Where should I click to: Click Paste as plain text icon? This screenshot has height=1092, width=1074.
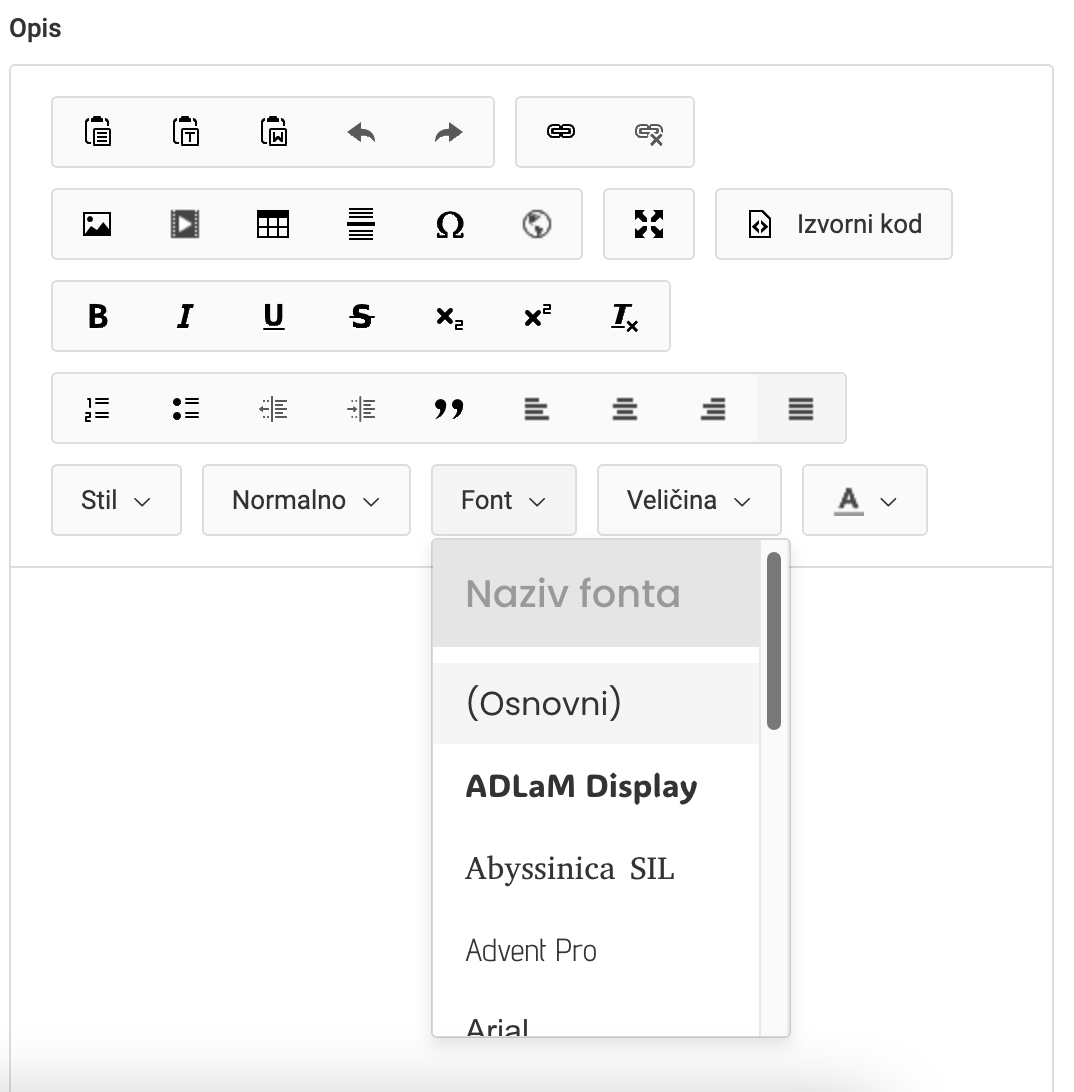click(x=185, y=132)
